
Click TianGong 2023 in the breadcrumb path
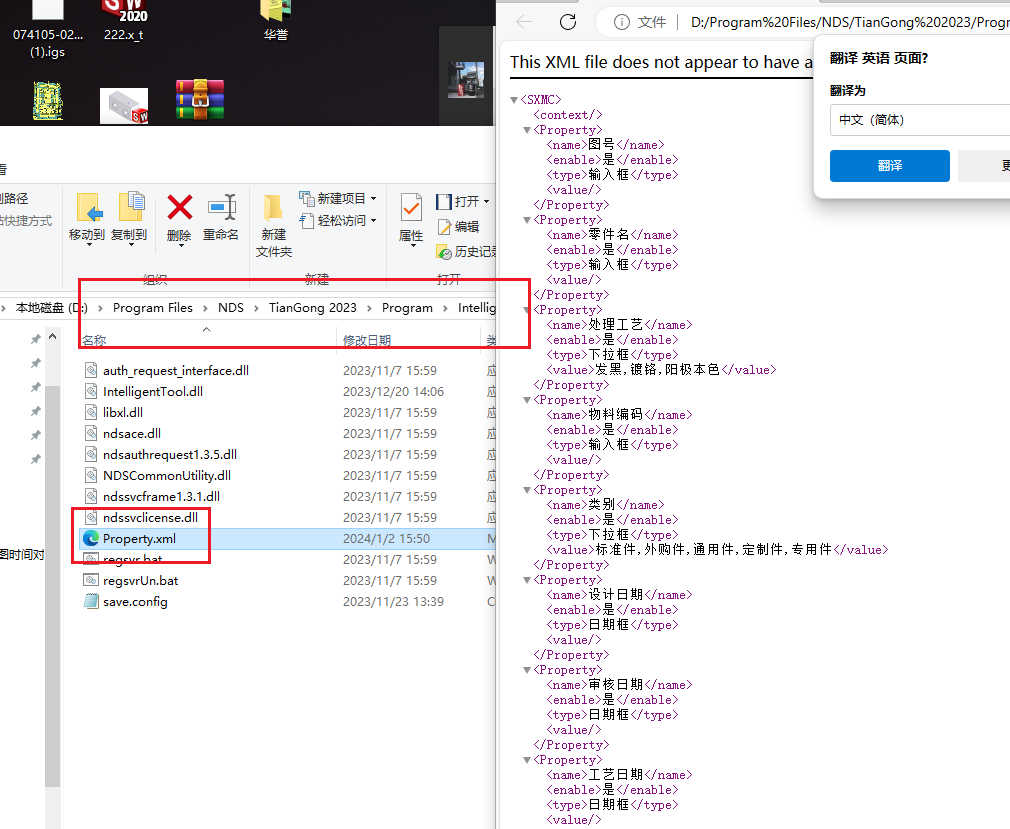click(312, 308)
